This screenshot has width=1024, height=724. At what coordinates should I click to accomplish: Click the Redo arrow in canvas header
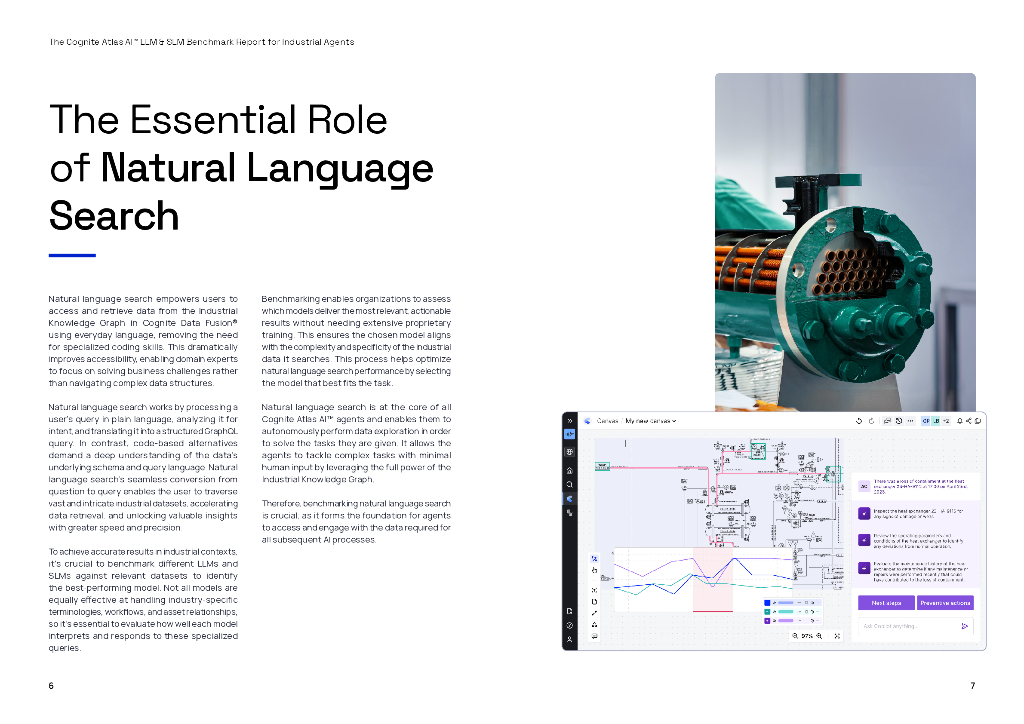pos(871,421)
